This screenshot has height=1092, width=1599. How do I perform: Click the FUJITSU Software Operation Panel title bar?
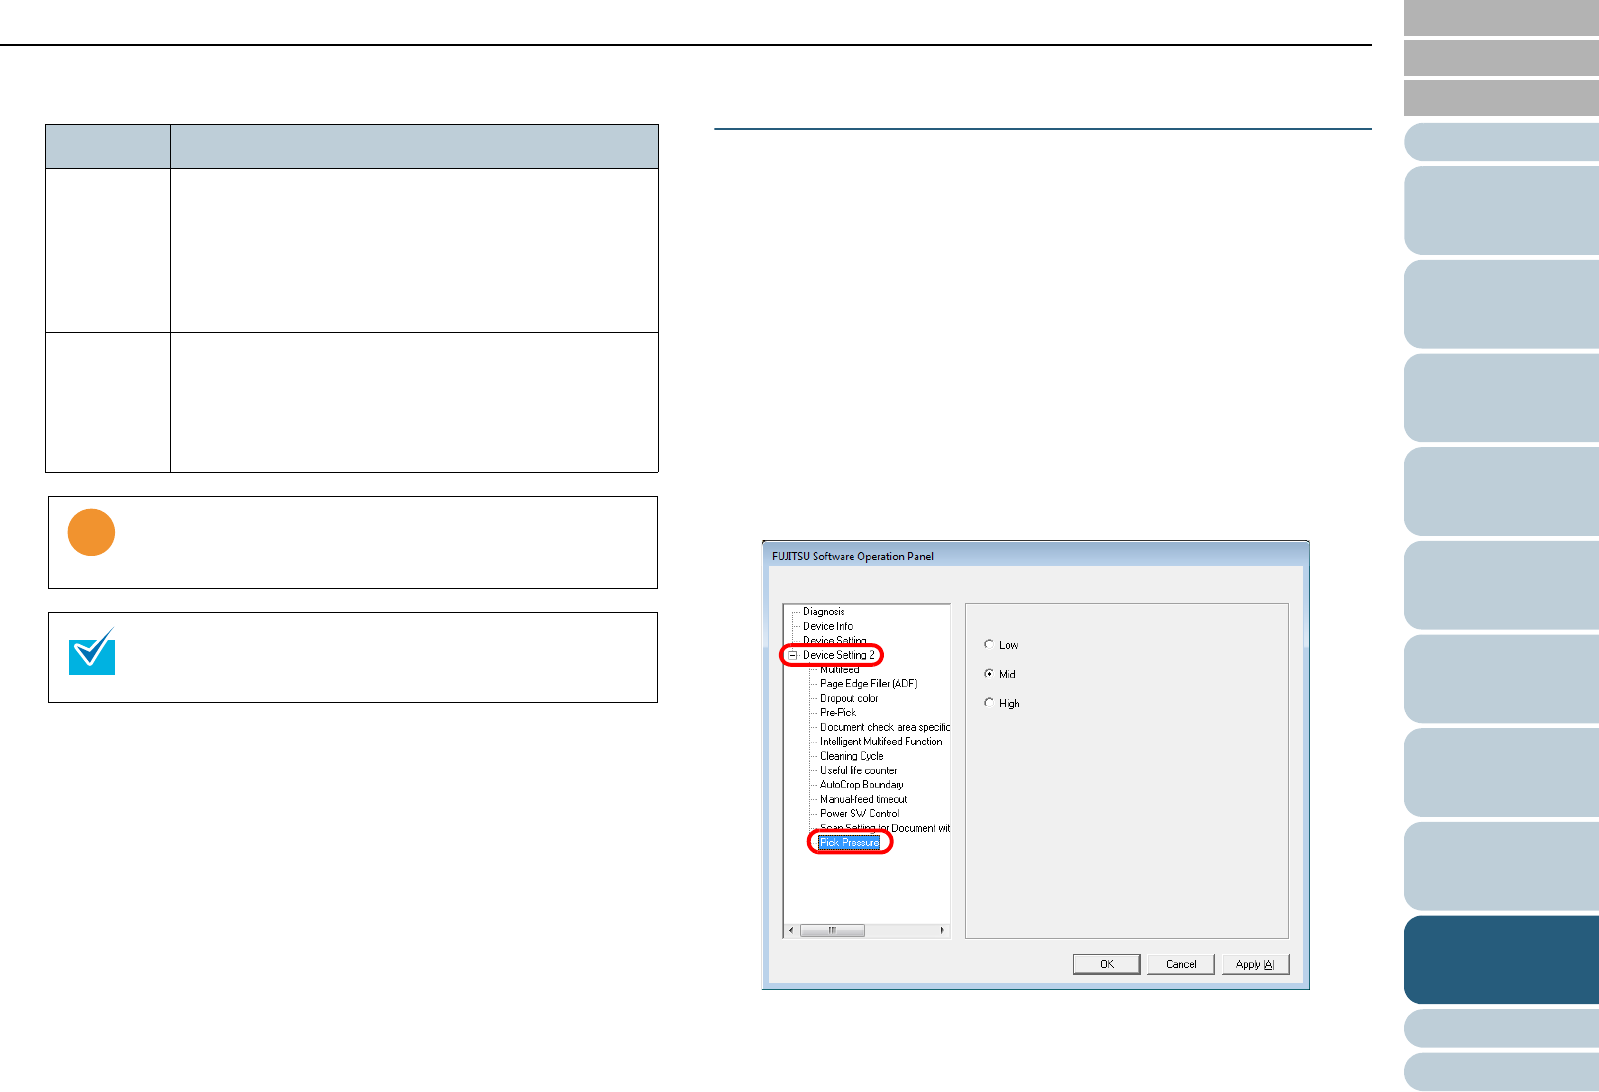tap(1035, 556)
